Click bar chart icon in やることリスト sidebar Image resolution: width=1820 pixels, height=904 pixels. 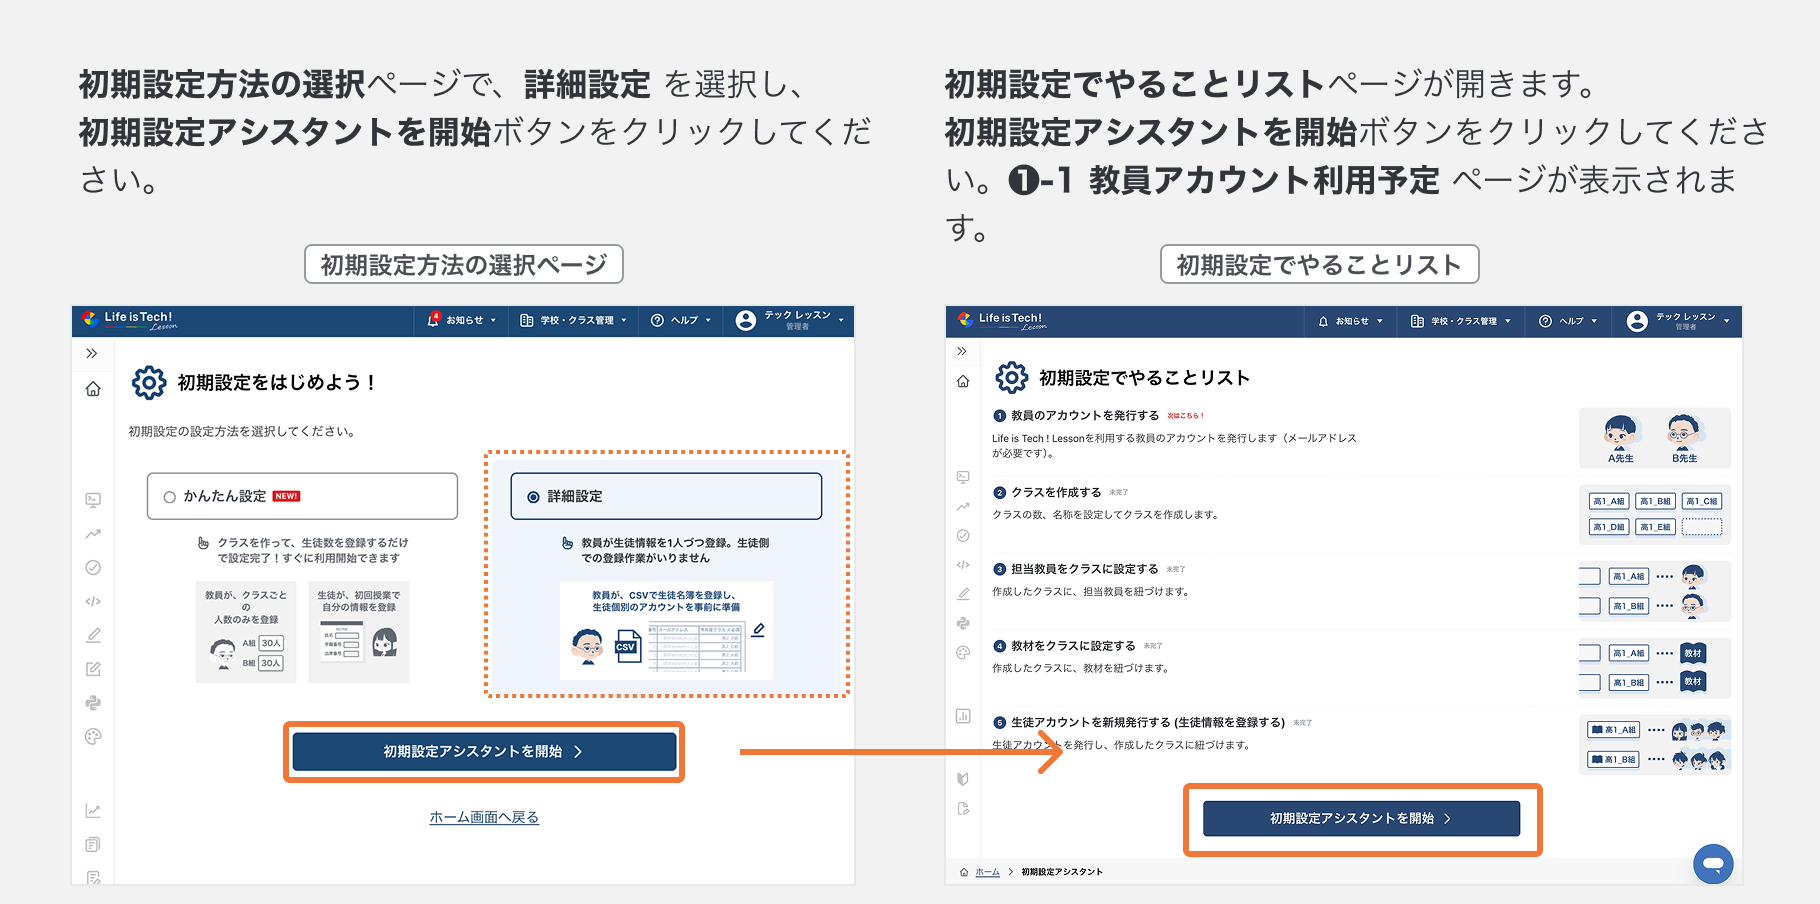[x=963, y=716]
